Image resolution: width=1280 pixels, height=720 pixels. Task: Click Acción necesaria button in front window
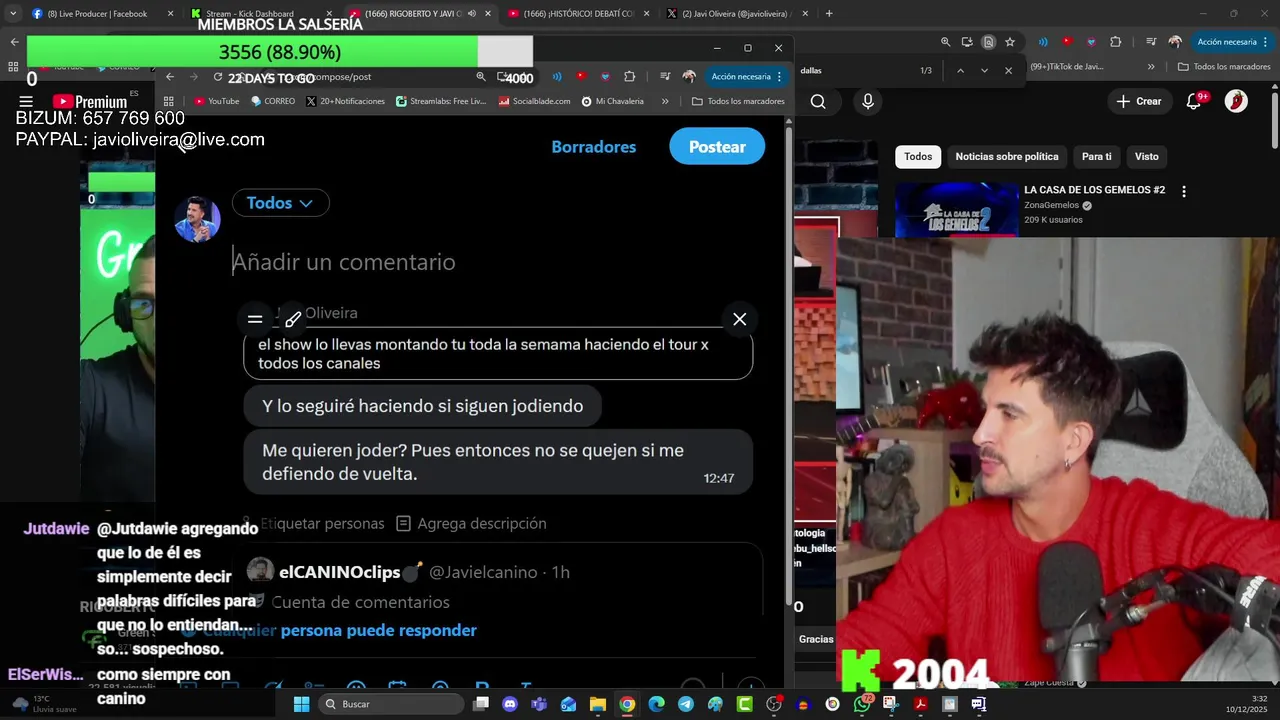tap(747, 77)
